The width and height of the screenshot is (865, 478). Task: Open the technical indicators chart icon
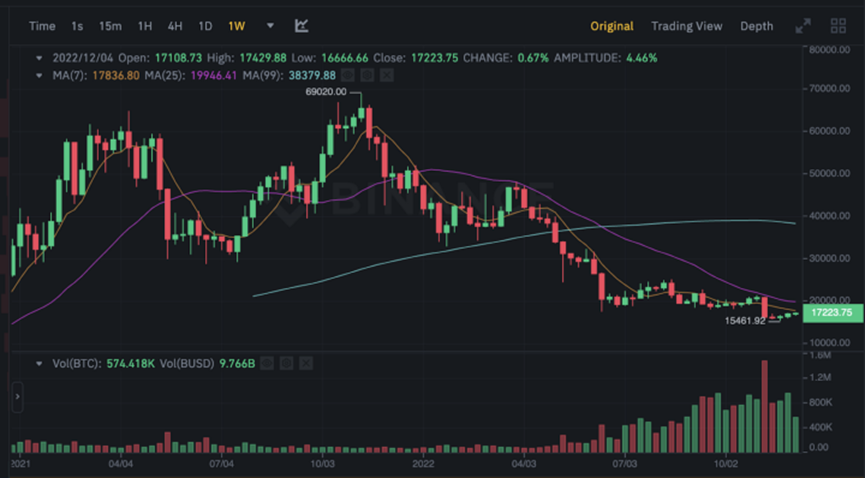[302, 26]
